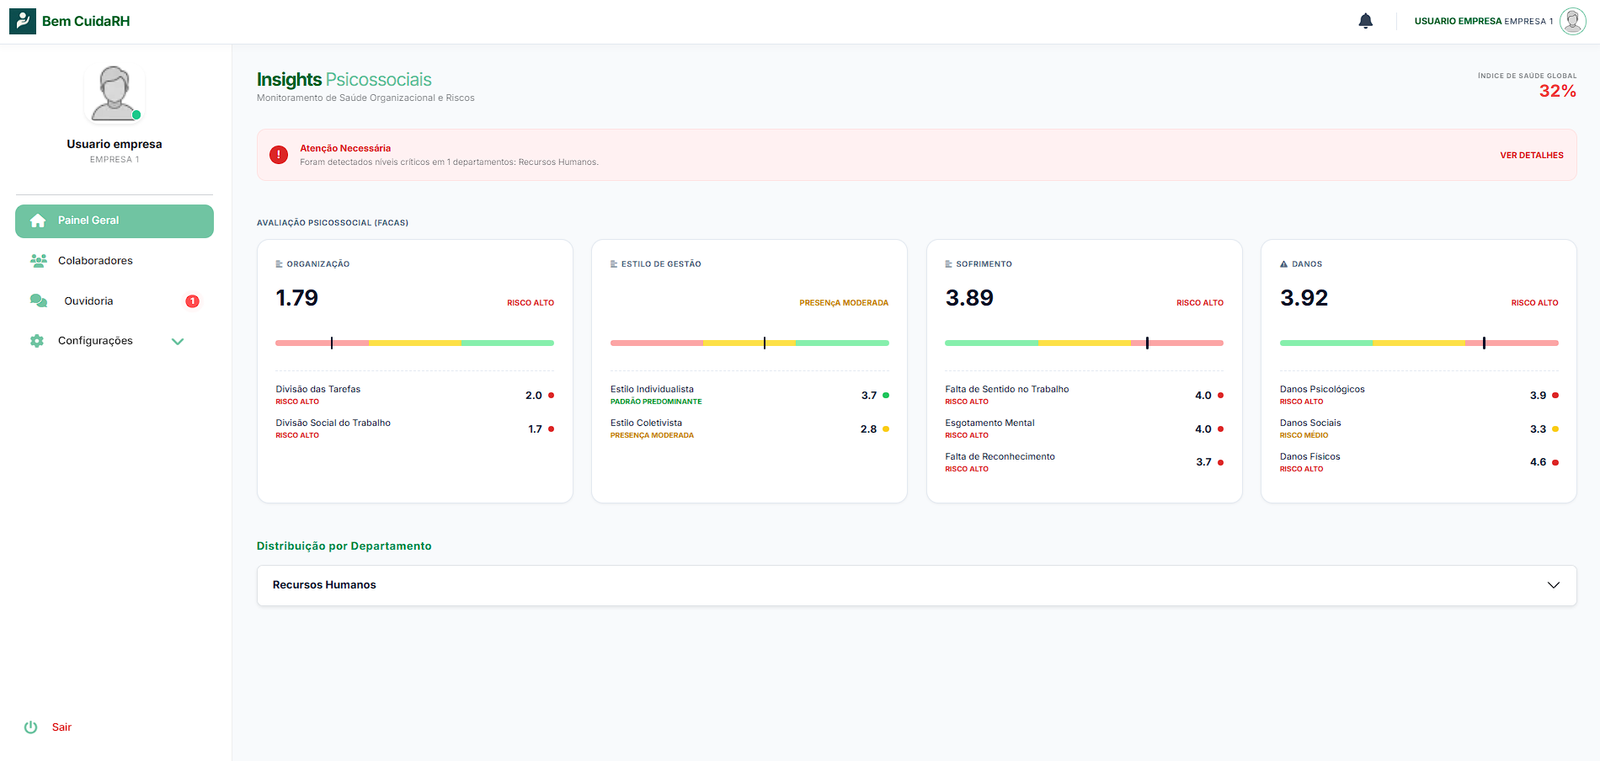The width and height of the screenshot is (1600, 761).
Task: Click the sidebar profile picture
Action: click(x=114, y=94)
